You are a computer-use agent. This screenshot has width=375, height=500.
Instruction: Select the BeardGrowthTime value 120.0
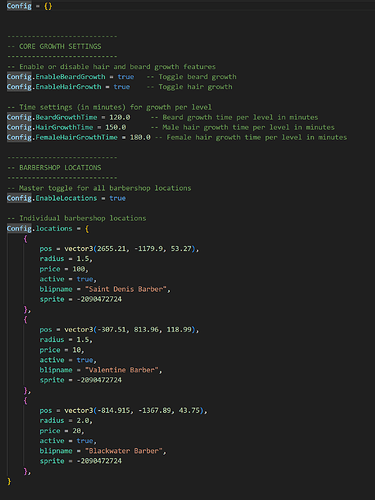coord(120,117)
